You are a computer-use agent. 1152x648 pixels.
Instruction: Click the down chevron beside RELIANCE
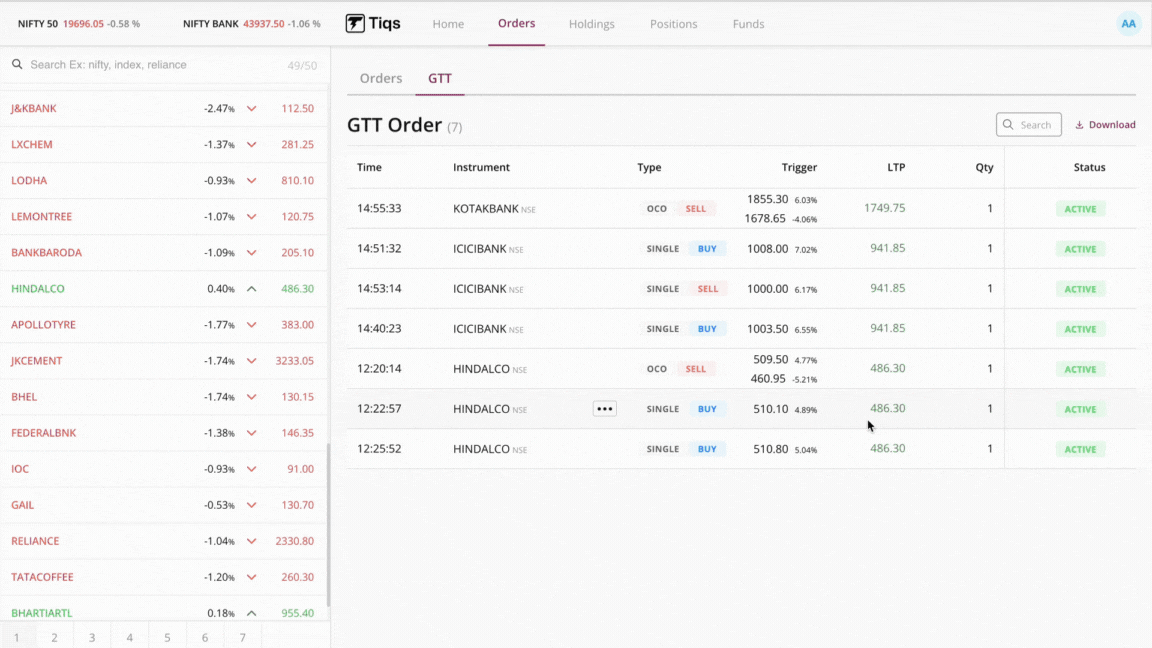click(251, 541)
